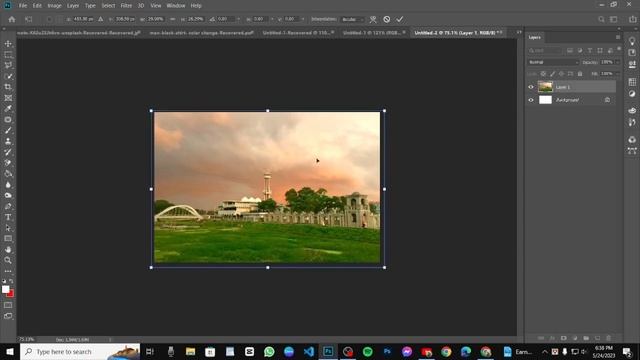640x360 pixels.
Task: Click the Add layer mask button
Action: (x=563, y=338)
